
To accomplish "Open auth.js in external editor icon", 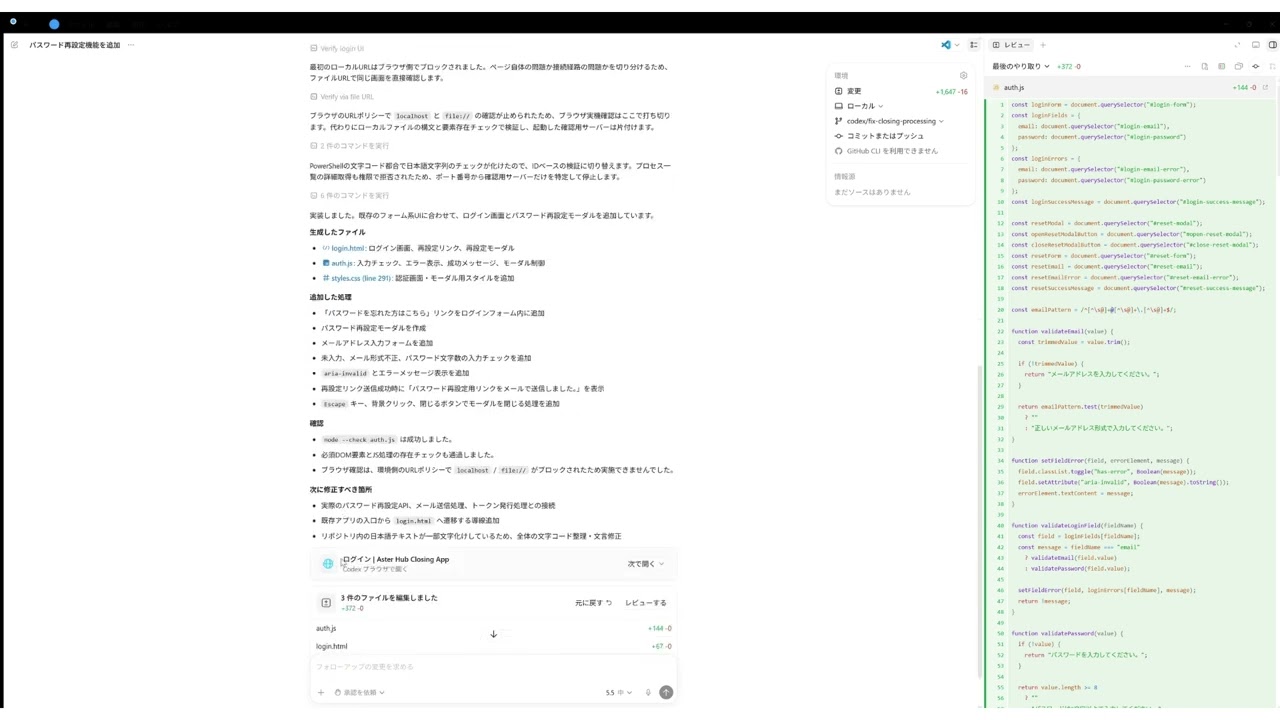I will point(1265,87).
